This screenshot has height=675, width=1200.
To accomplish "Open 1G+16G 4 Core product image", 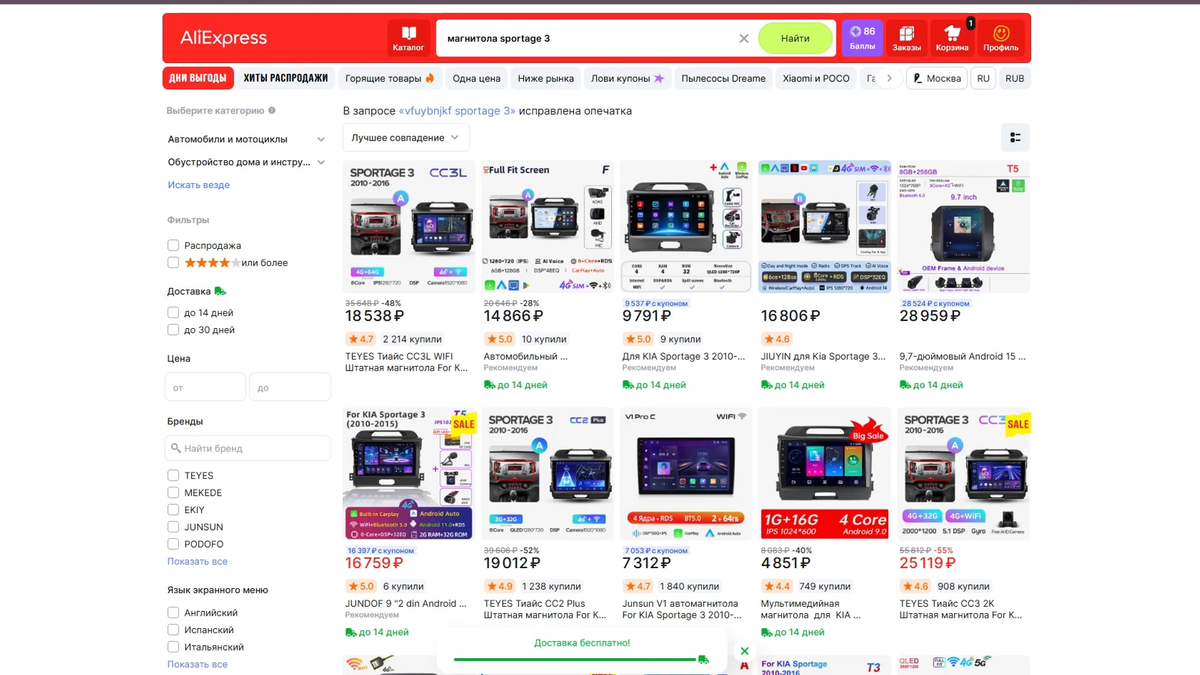I will tap(825, 474).
